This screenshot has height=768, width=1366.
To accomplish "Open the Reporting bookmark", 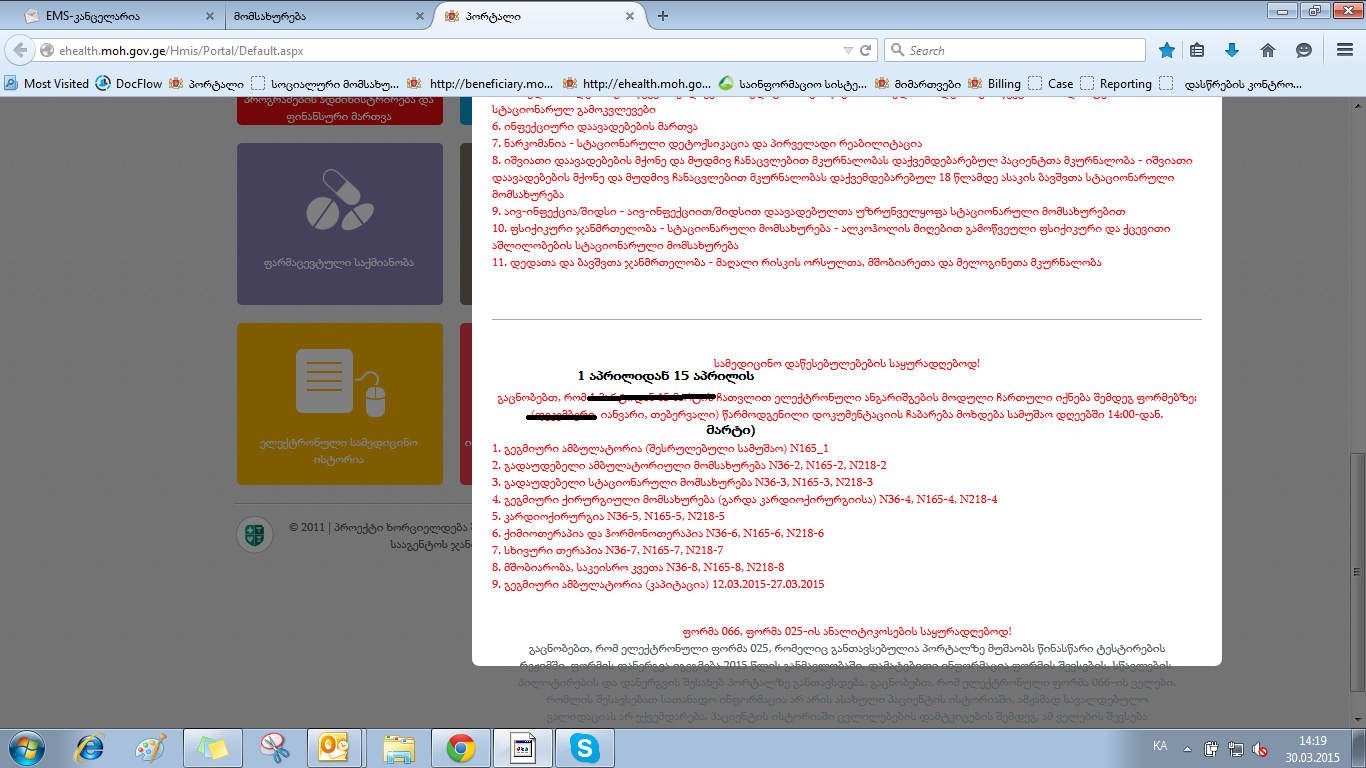I will [1116, 84].
